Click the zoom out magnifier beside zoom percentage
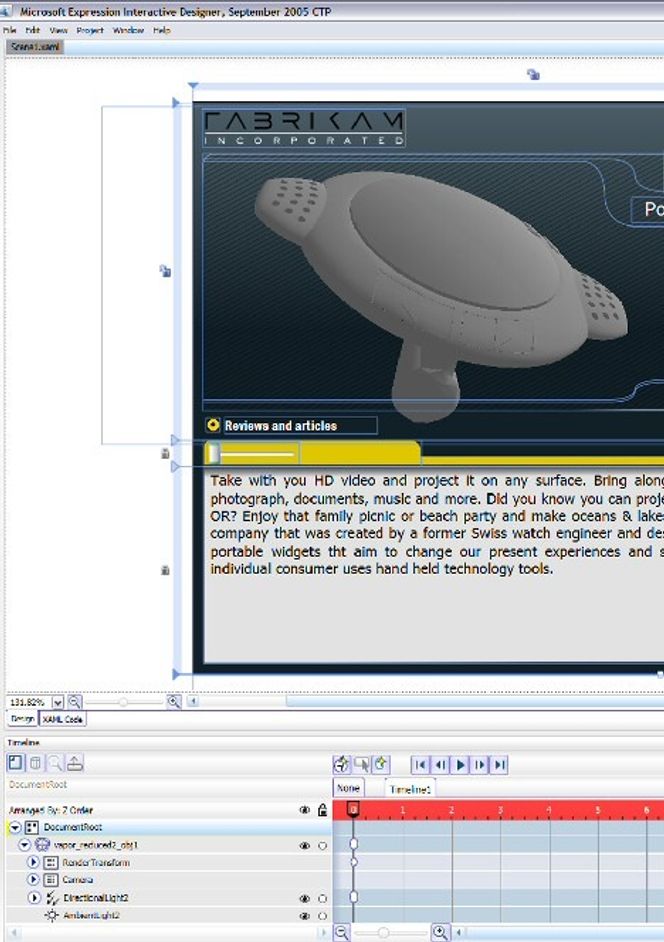Viewport: 664px width, 942px height. pyautogui.click(x=75, y=702)
